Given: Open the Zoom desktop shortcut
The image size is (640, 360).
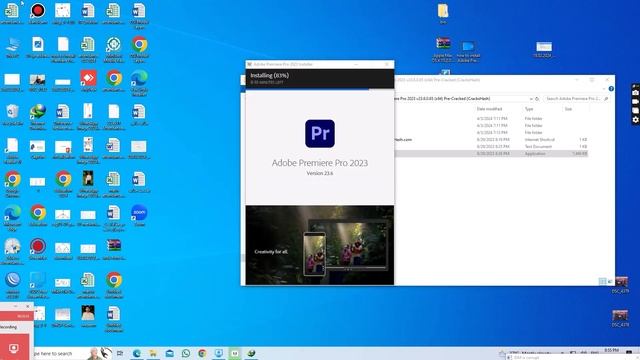Looking at the screenshot, I should click(139, 216).
